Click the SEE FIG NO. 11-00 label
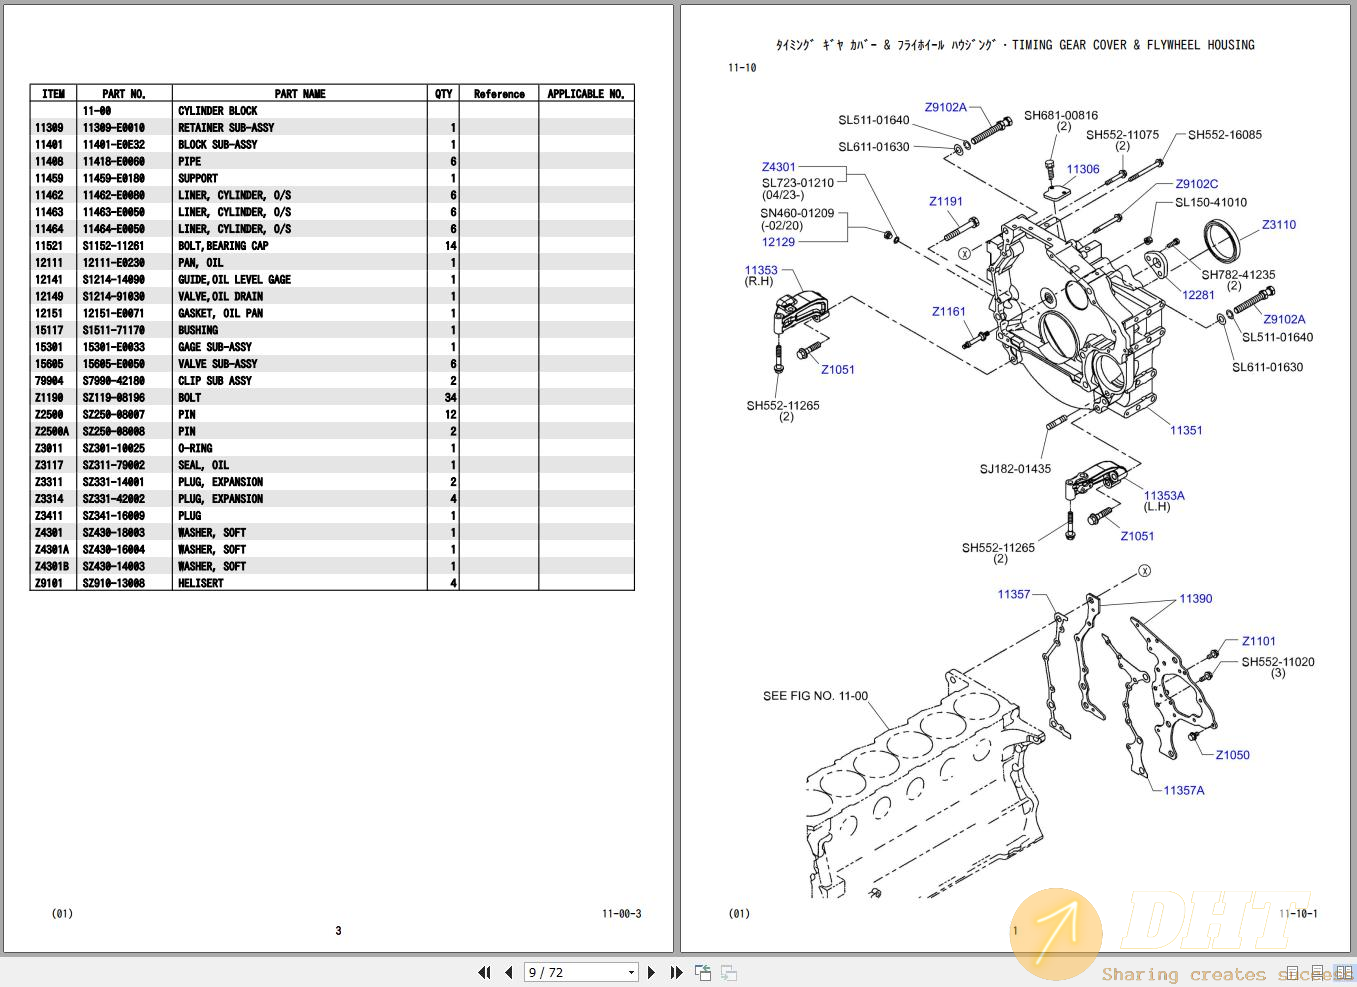 (815, 696)
